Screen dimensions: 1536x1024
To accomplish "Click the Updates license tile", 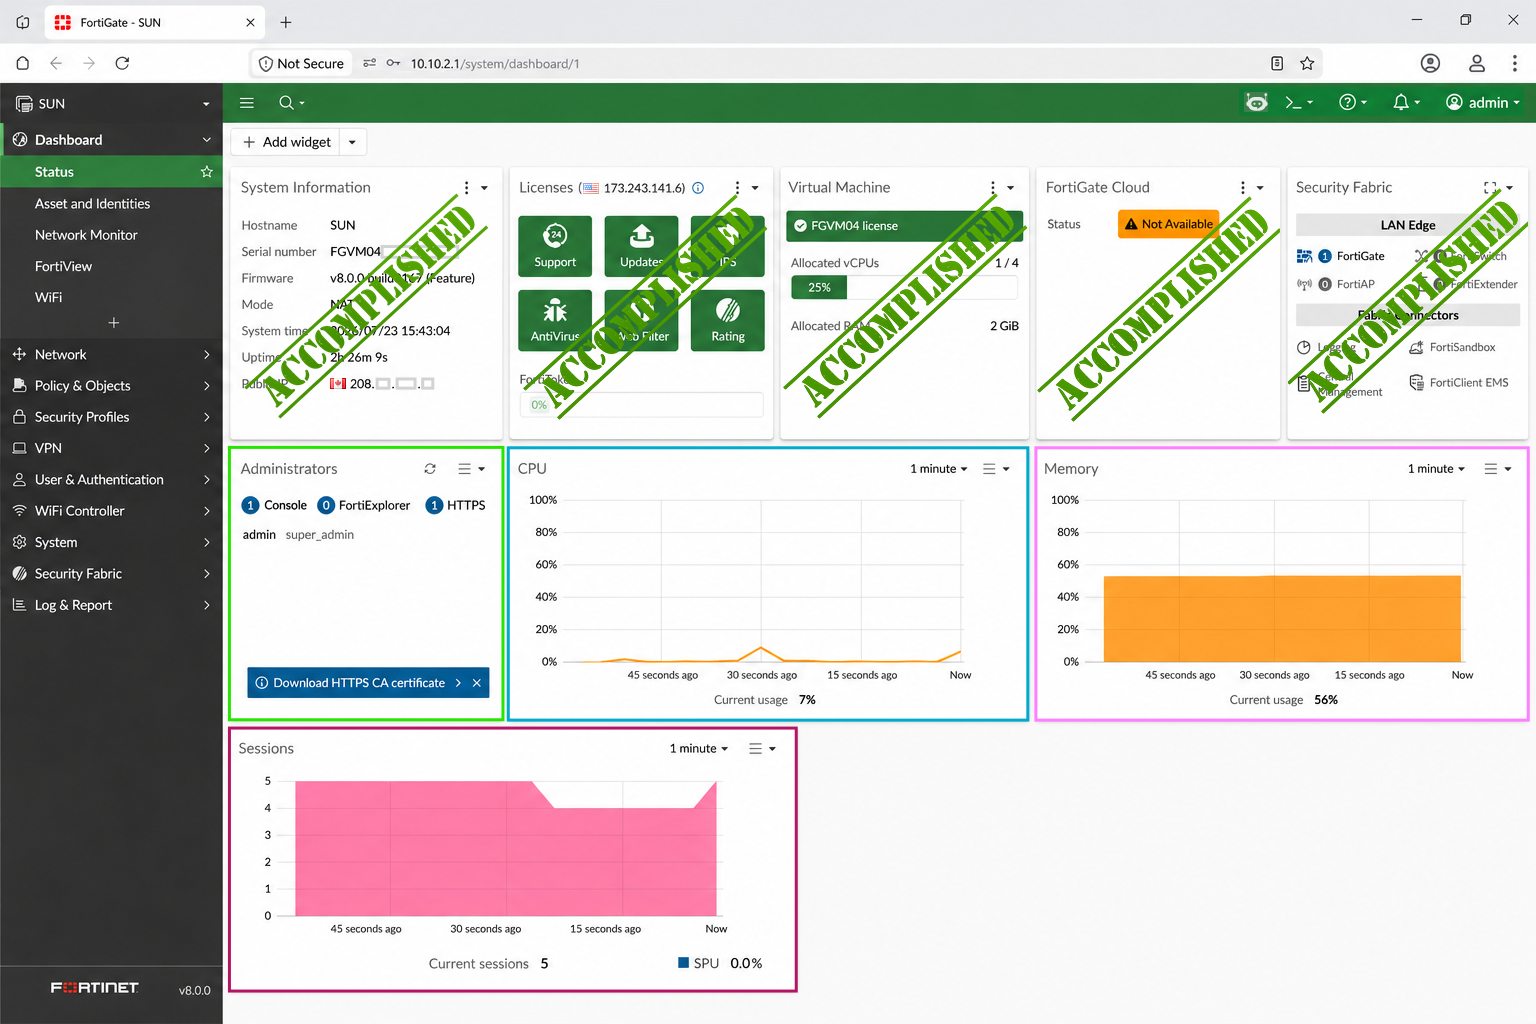I will click(641, 246).
